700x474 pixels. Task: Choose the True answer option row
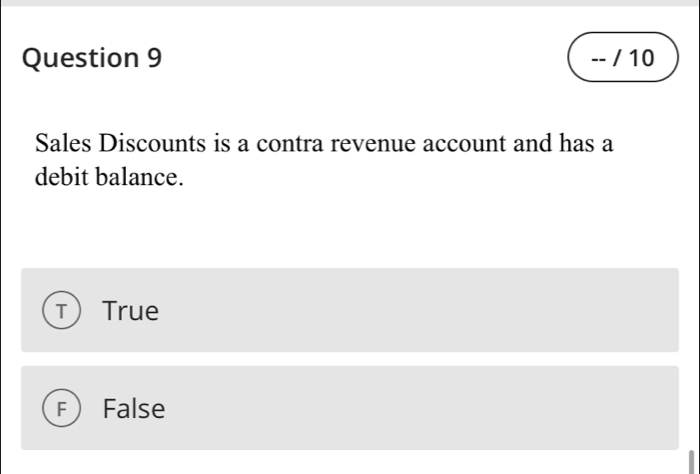pyautogui.click(x=350, y=310)
